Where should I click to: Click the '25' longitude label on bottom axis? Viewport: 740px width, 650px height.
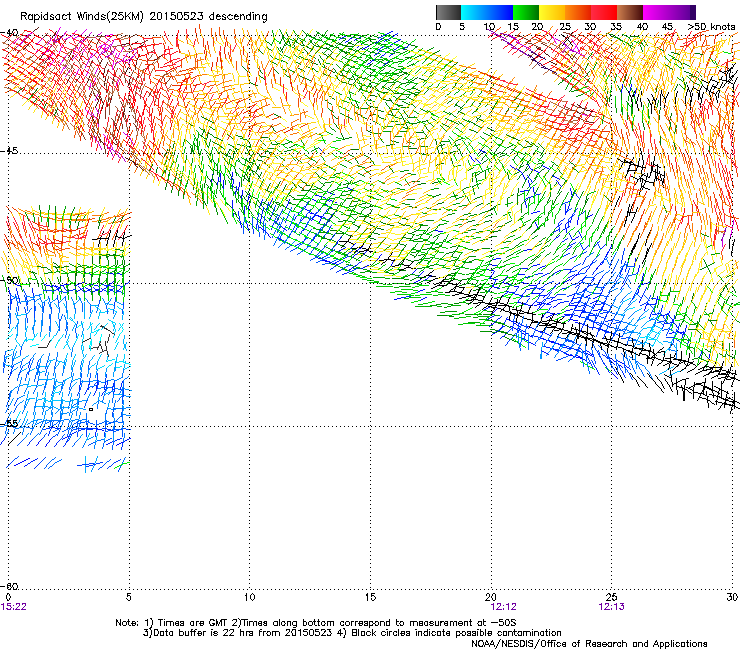pos(612,598)
